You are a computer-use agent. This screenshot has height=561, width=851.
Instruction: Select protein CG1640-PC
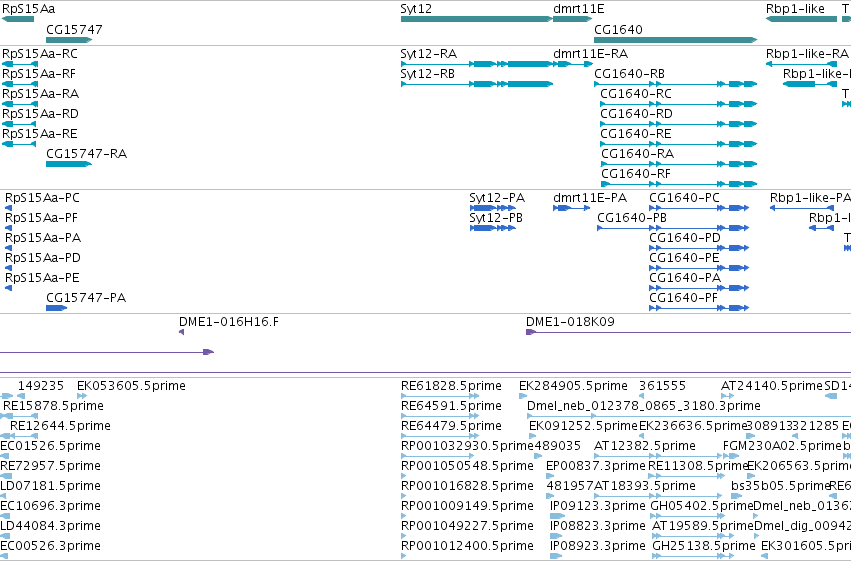coord(684,198)
